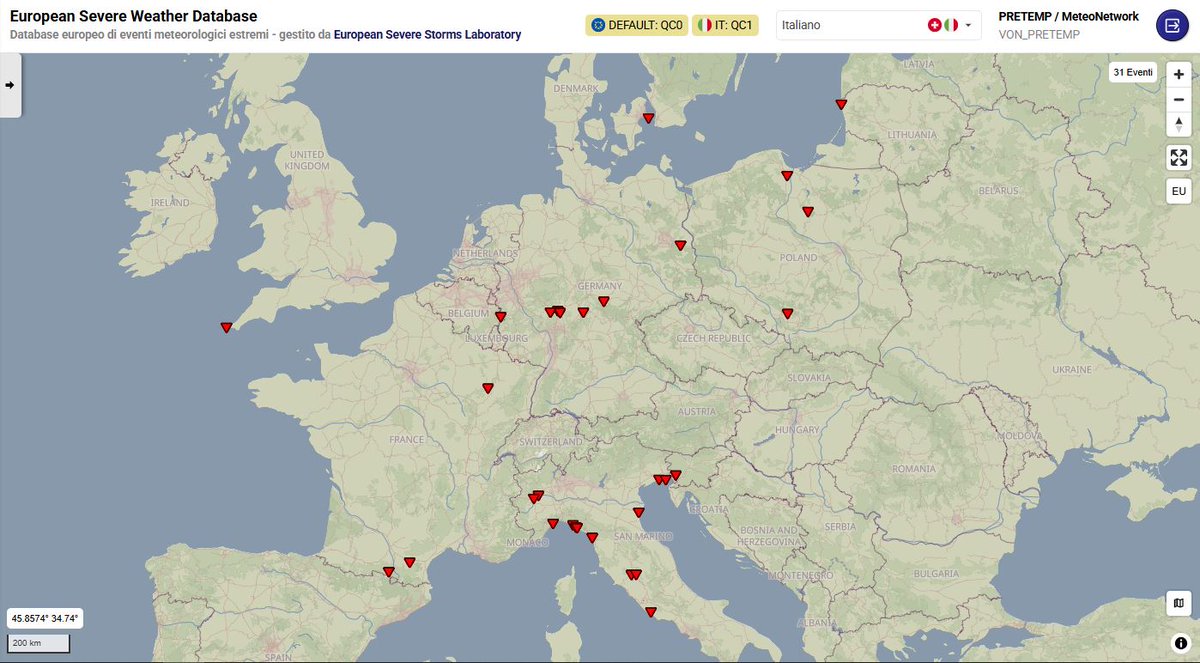Toggle fullscreen map view
This screenshot has width=1200, height=663.
(x=1179, y=157)
